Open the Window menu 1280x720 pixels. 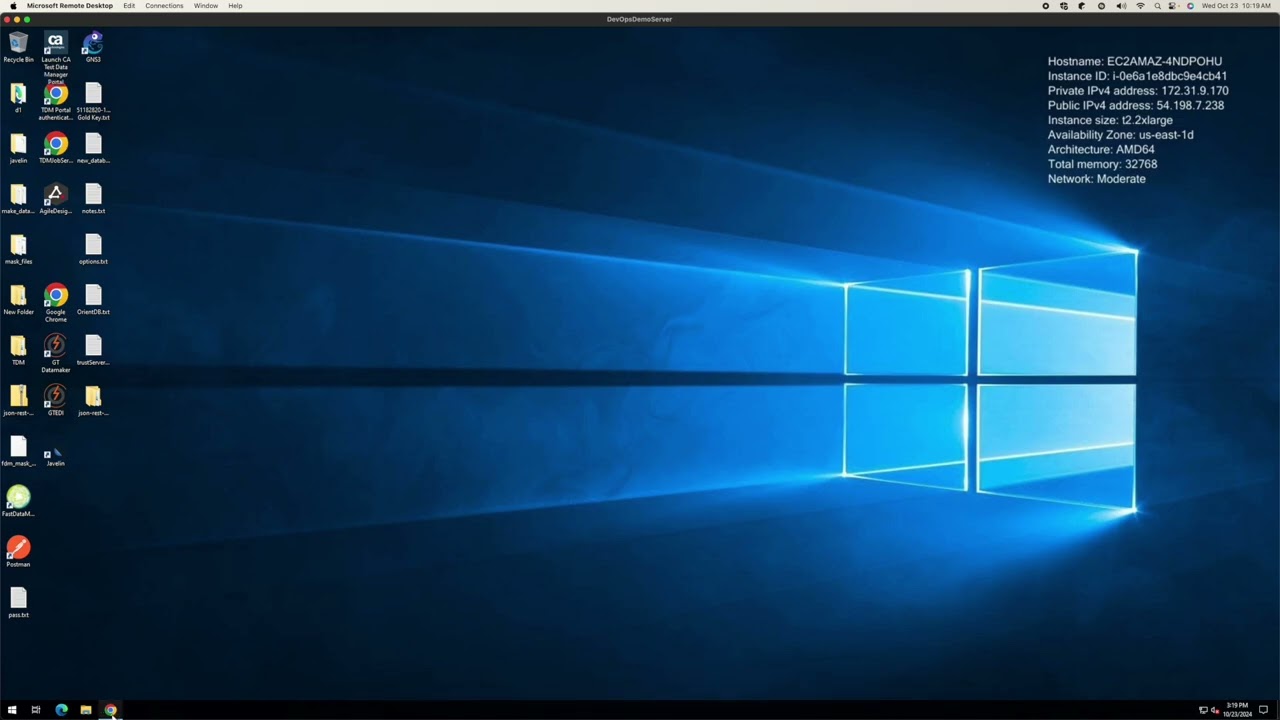(x=206, y=6)
